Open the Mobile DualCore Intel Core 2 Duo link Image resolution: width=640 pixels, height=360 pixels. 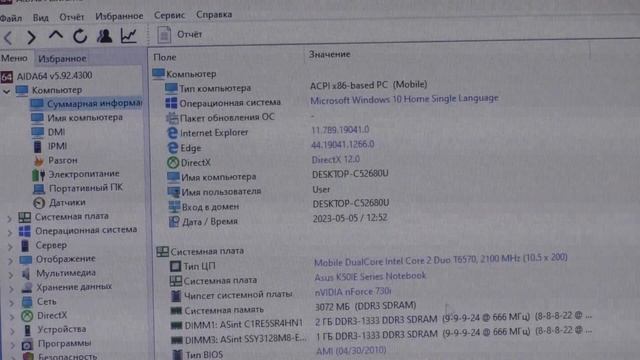tap(440, 260)
